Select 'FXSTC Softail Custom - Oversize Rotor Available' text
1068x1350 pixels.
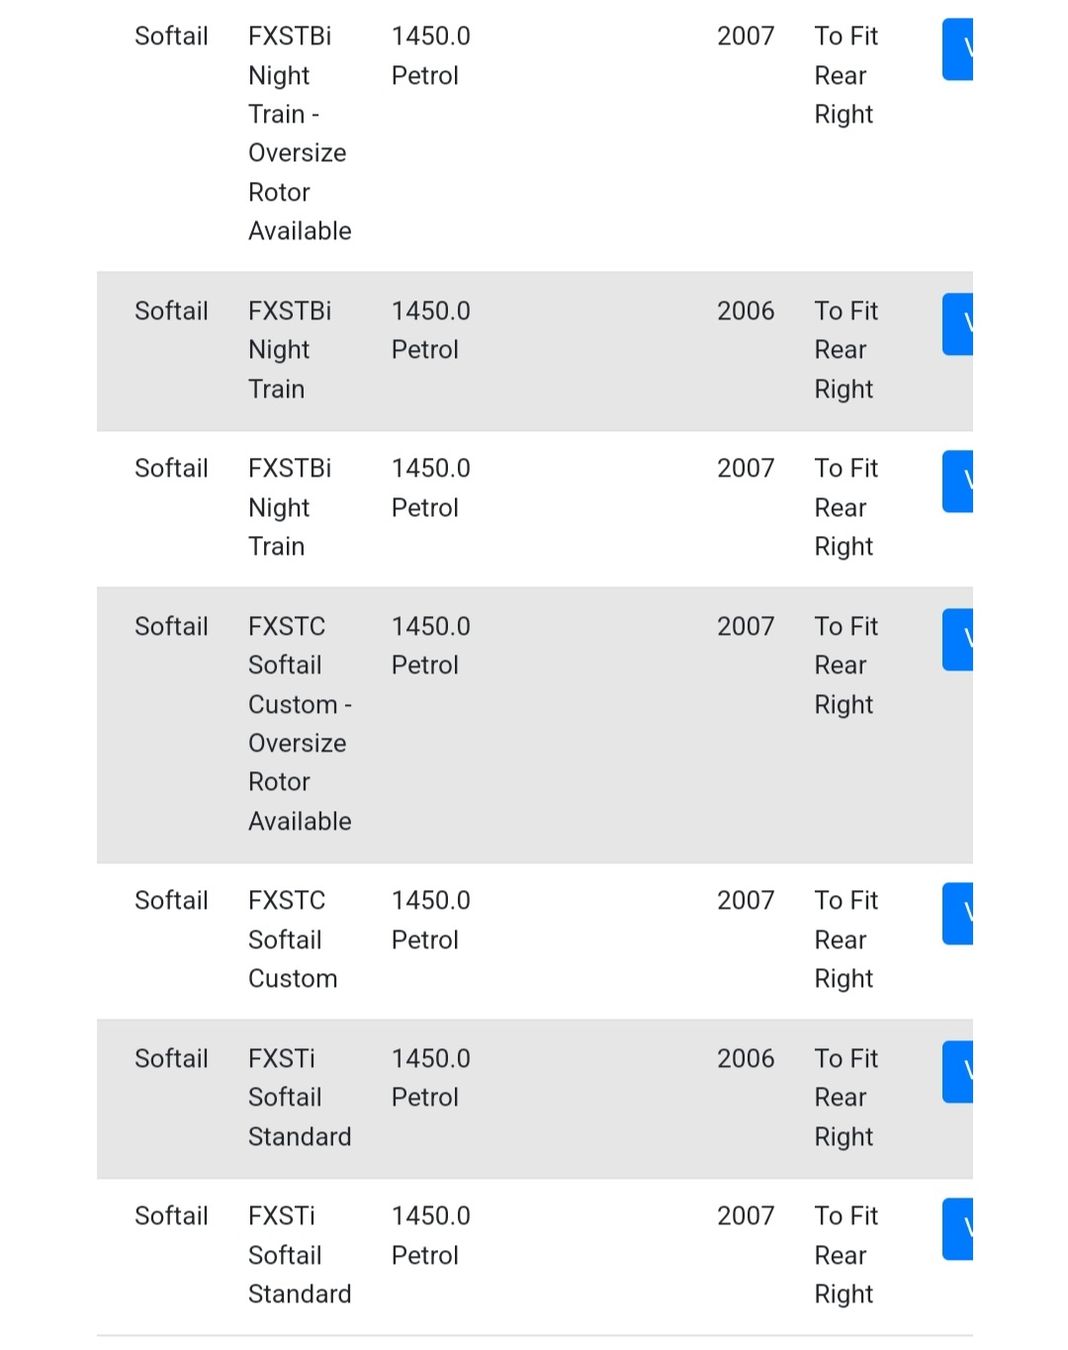[x=299, y=723]
